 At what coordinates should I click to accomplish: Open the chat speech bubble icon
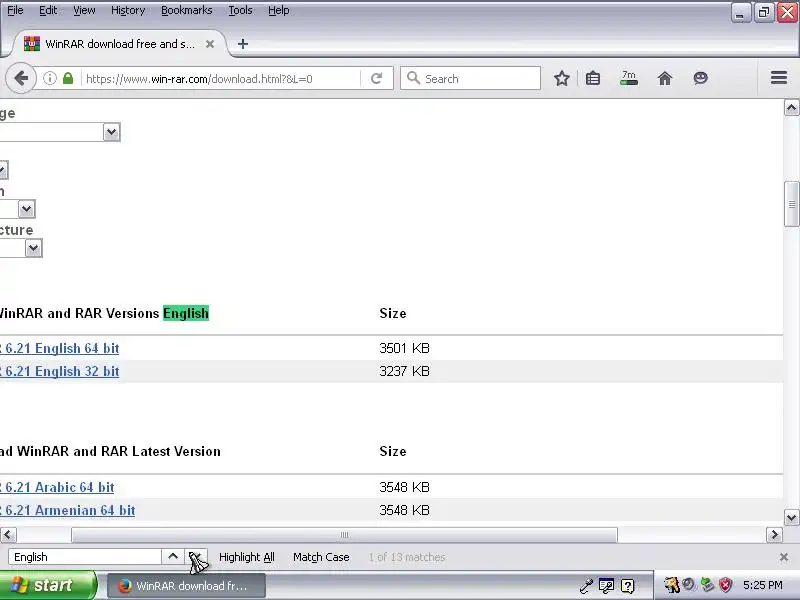[701, 78]
